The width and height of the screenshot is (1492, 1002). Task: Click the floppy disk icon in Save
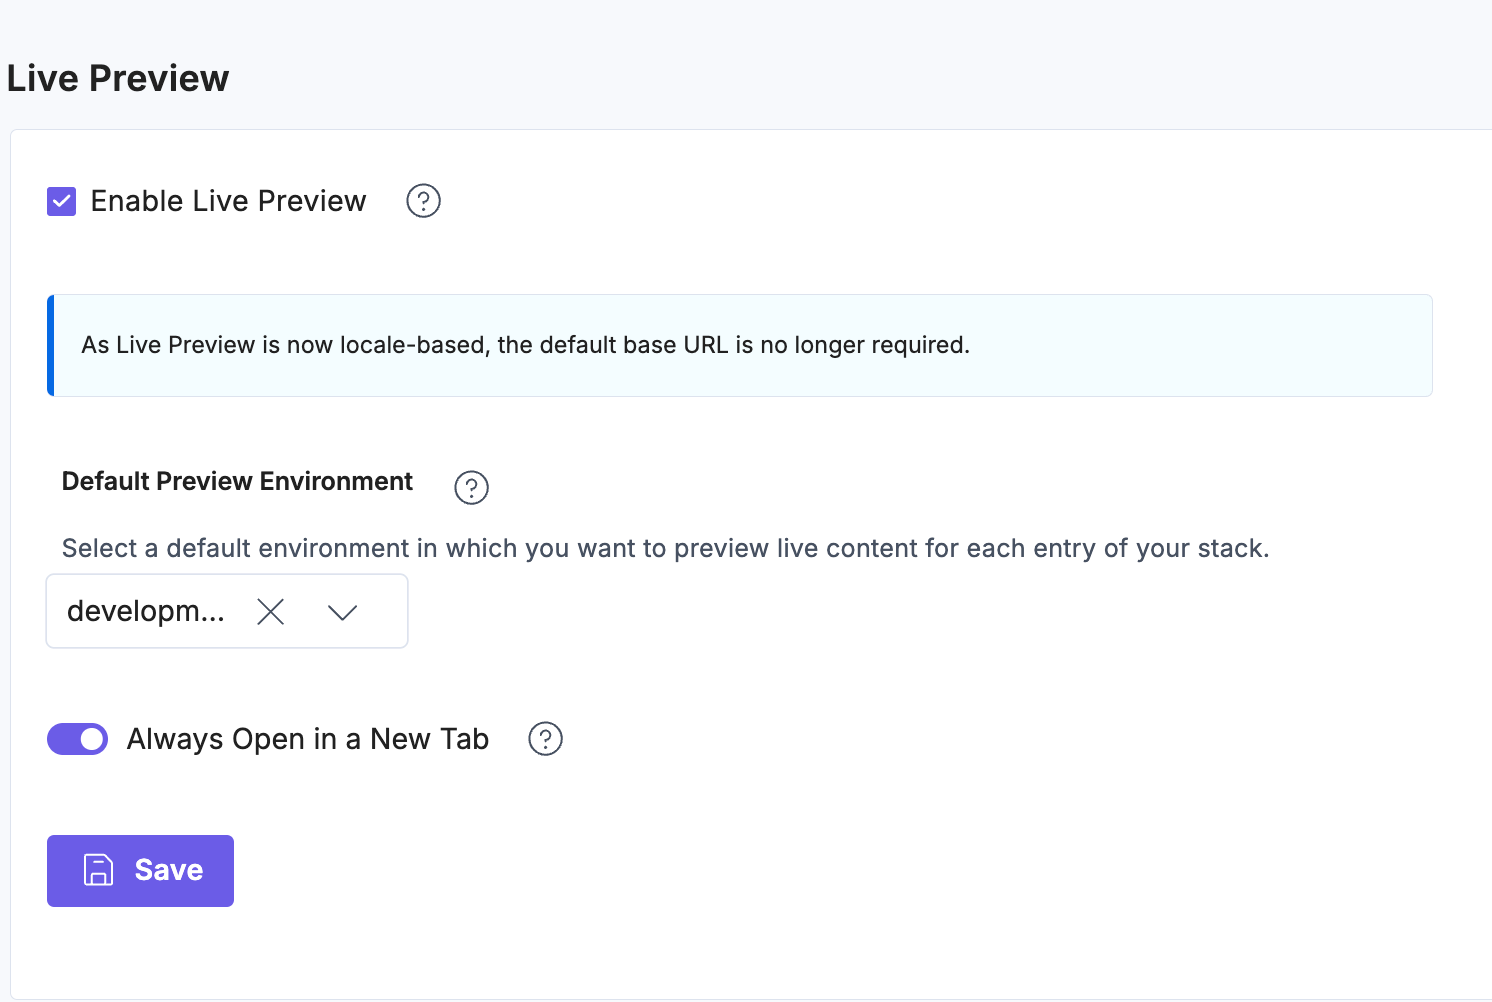pyautogui.click(x=98, y=870)
